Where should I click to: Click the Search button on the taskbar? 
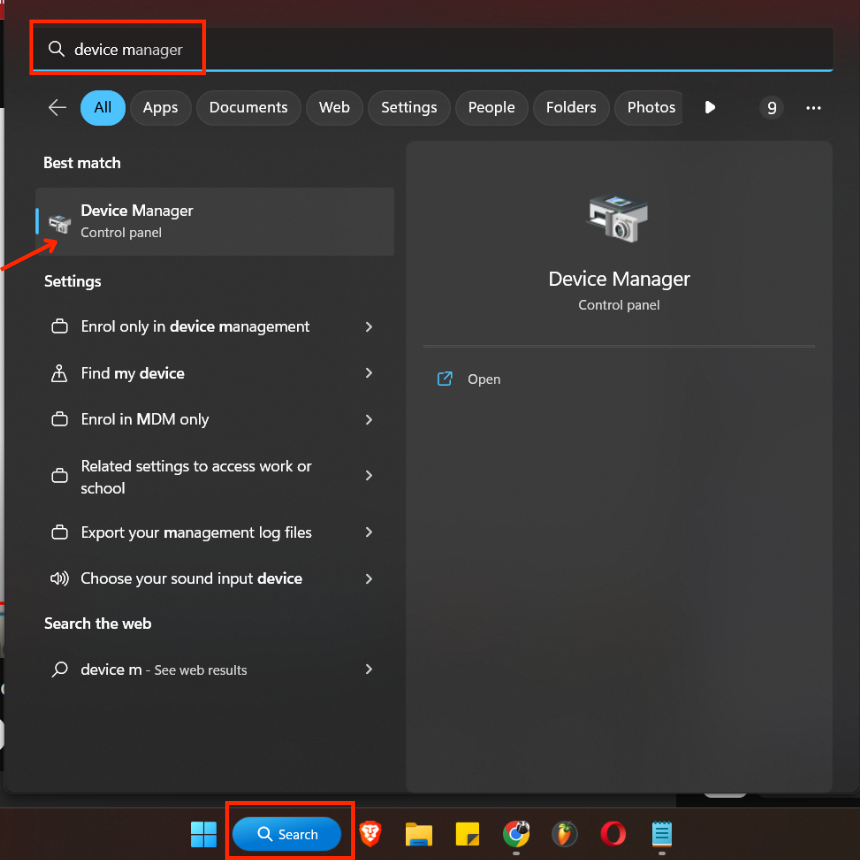tap(287, 834)
